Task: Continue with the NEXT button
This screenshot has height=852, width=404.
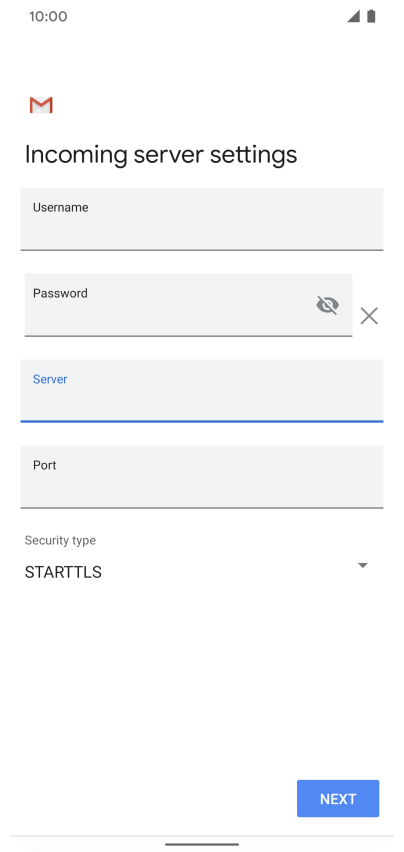Action: click(x=338, y=799)
